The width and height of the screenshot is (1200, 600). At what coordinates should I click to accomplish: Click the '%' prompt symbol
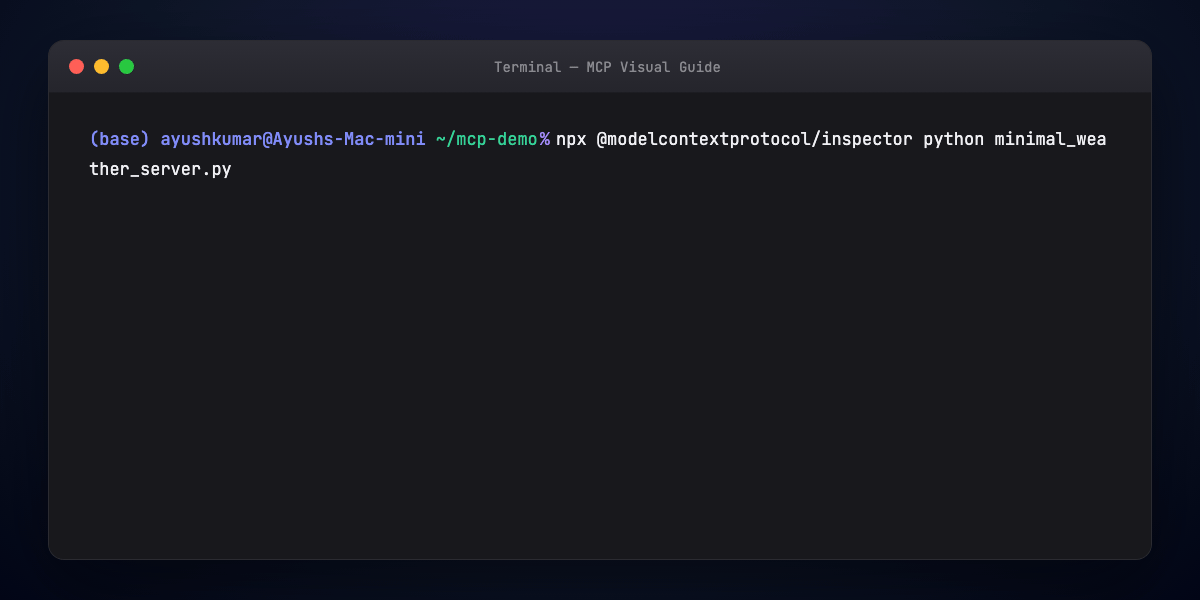click(545, 139)
